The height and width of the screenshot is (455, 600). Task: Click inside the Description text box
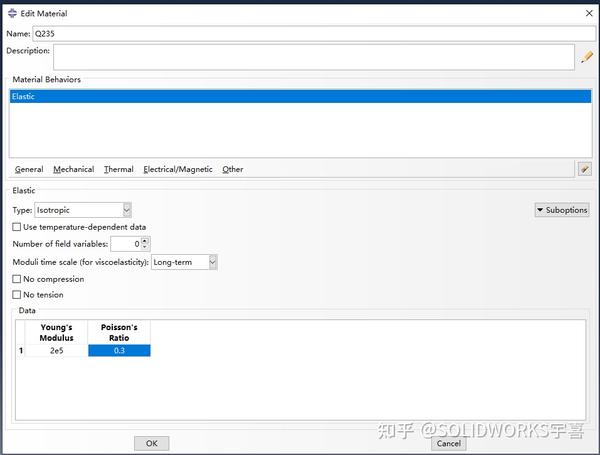tap(314, 57)
